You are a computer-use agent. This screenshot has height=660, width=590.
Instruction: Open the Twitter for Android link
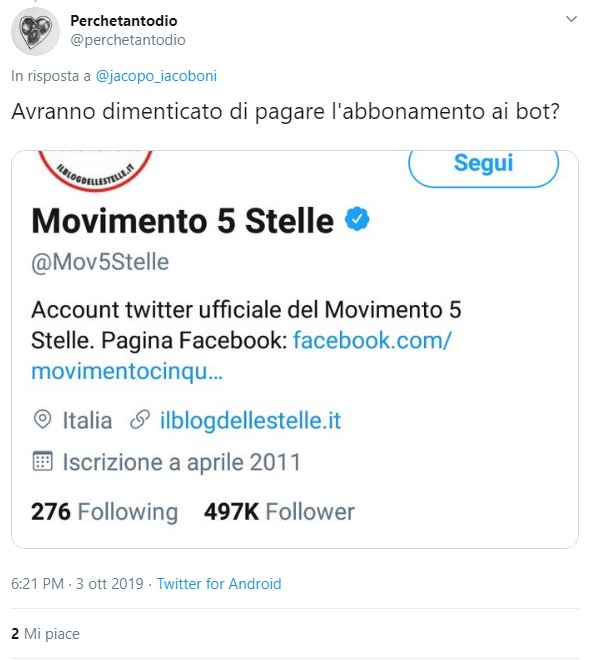point(219,584)
